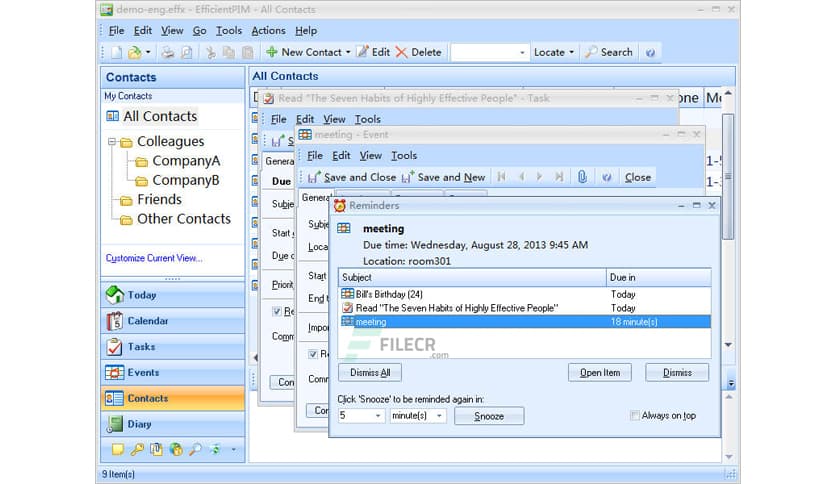The width and height of the screenshot is (836, 484).
Task: Click the Edit pencil button in main toolbar
Action: pos(374,52)
